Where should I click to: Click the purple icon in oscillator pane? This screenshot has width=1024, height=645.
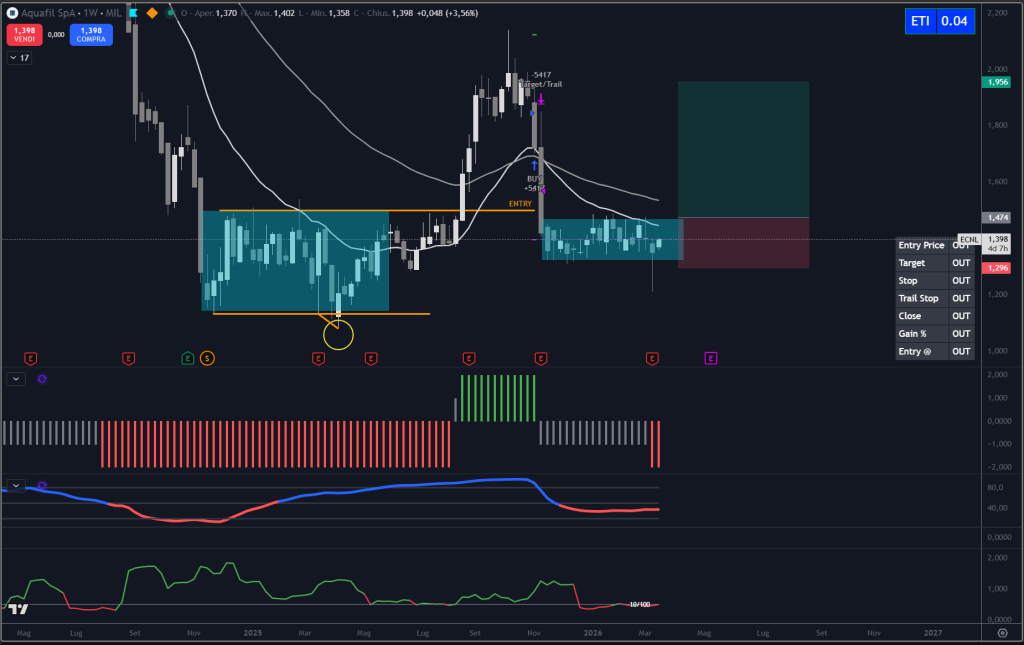click(x=42, y=485)
